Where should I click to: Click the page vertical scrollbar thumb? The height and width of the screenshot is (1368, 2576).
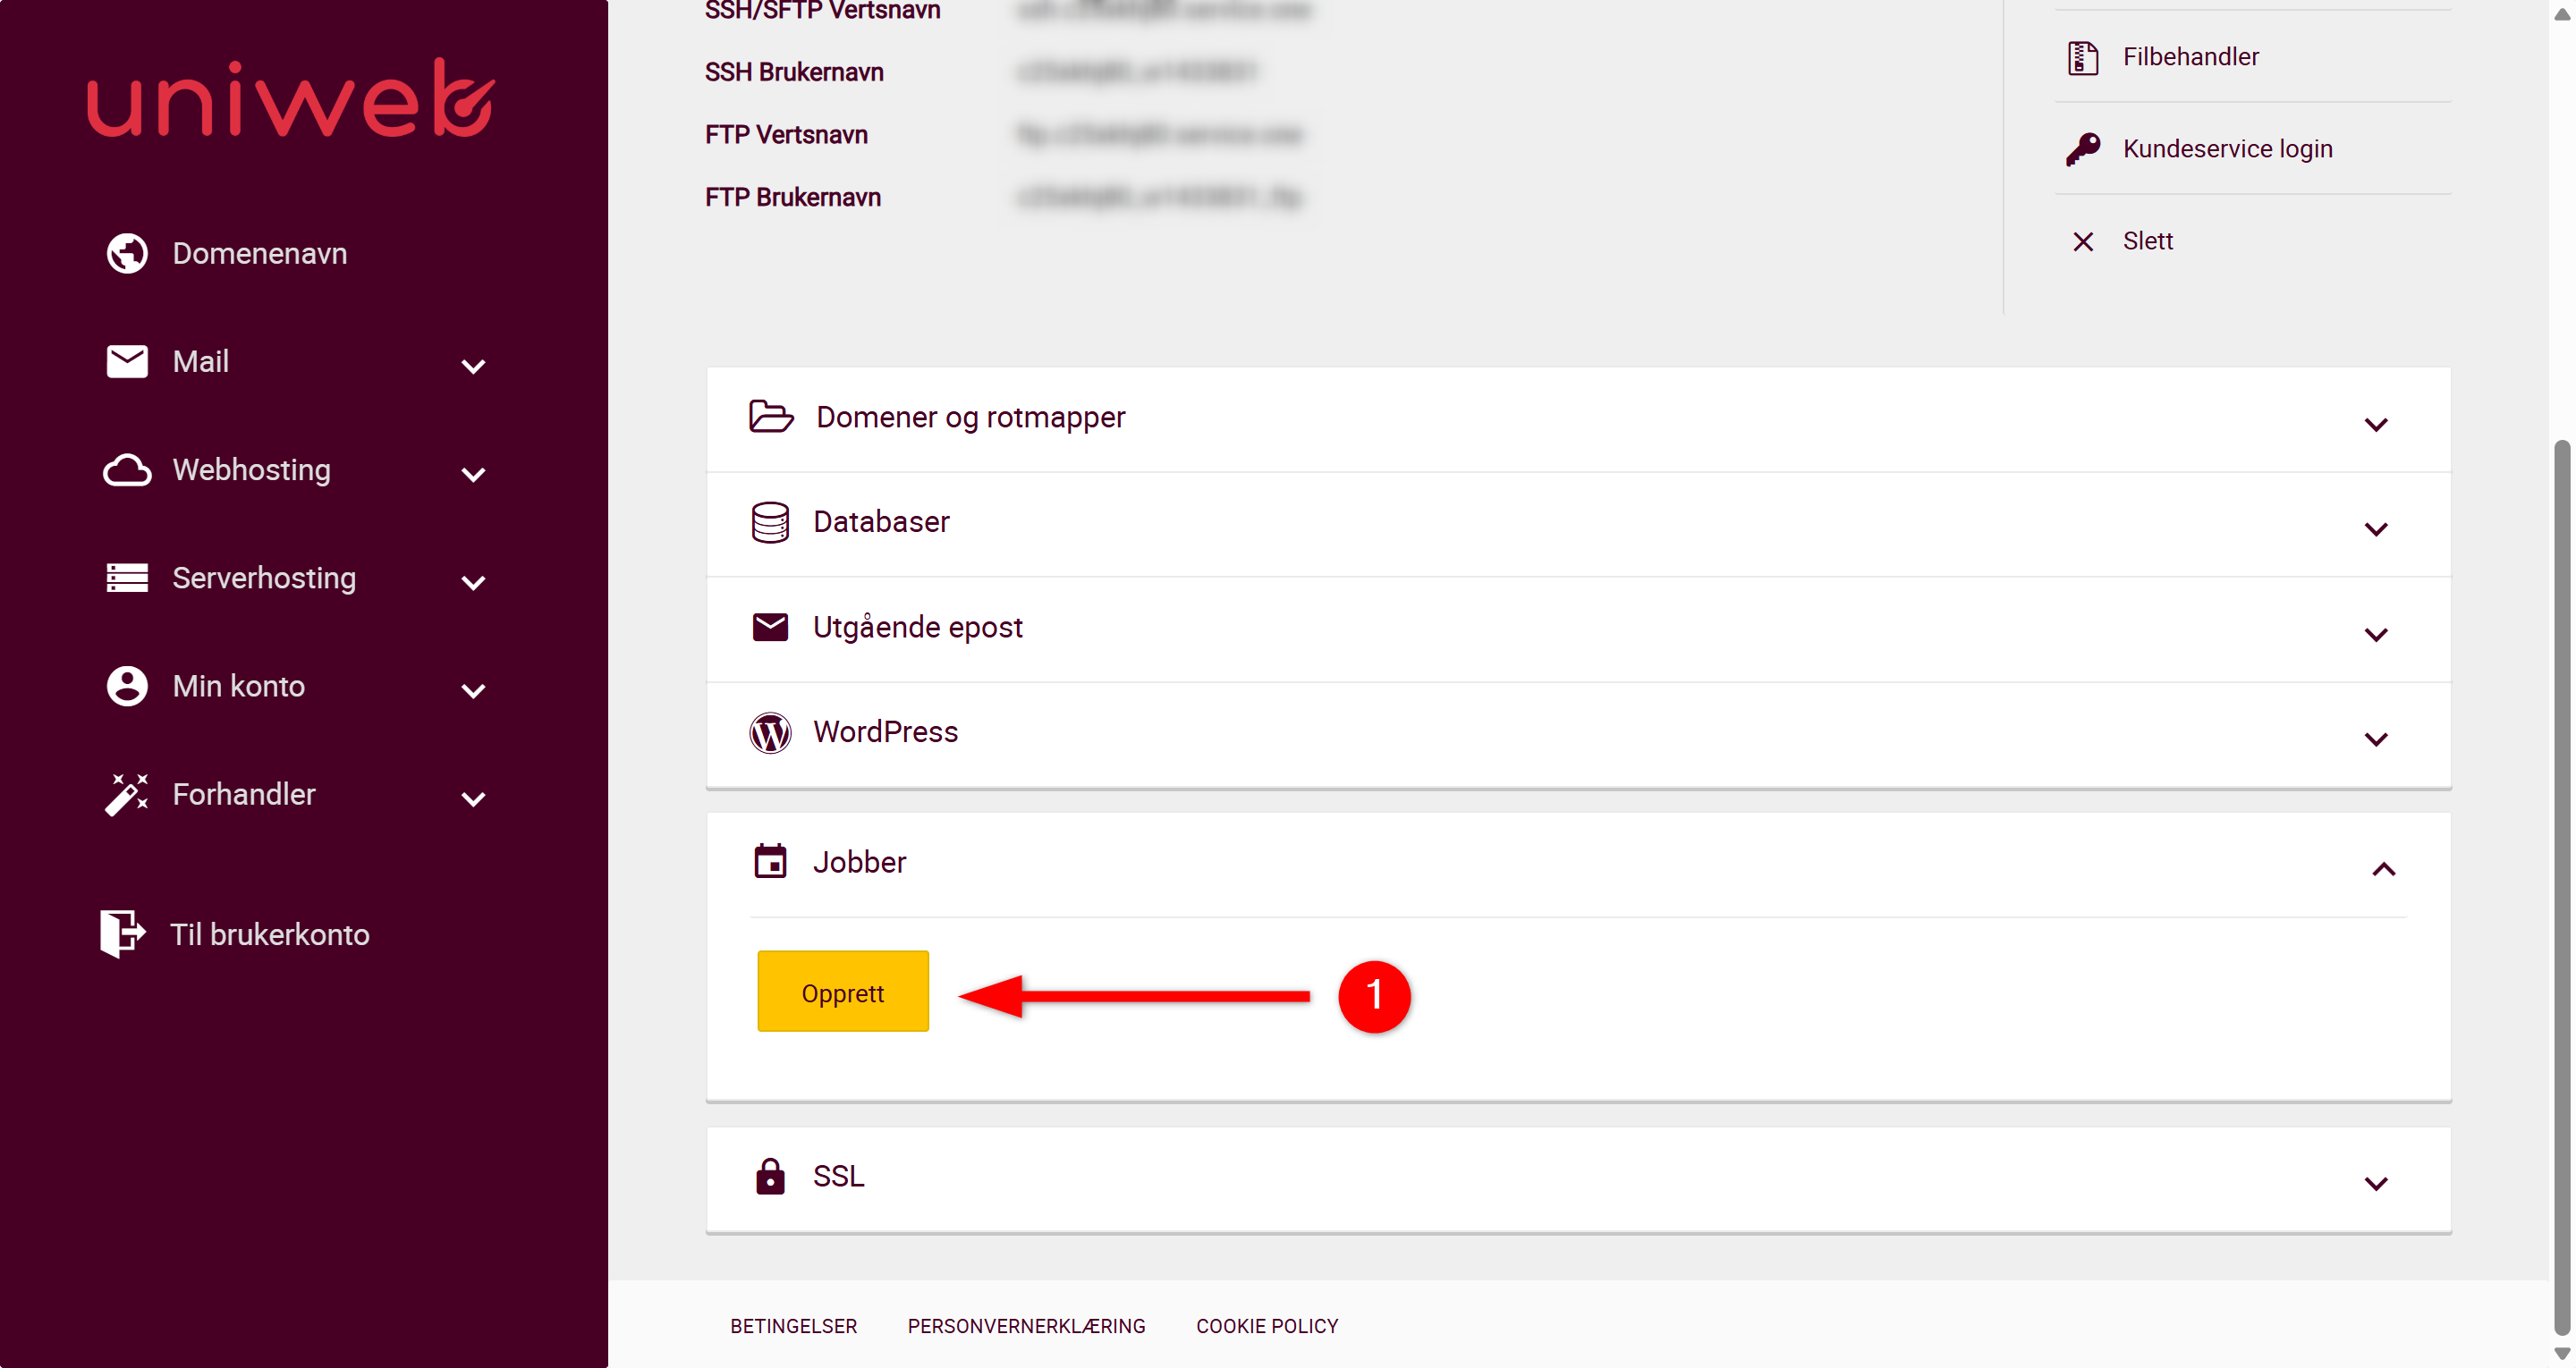tap(2561, 886)
